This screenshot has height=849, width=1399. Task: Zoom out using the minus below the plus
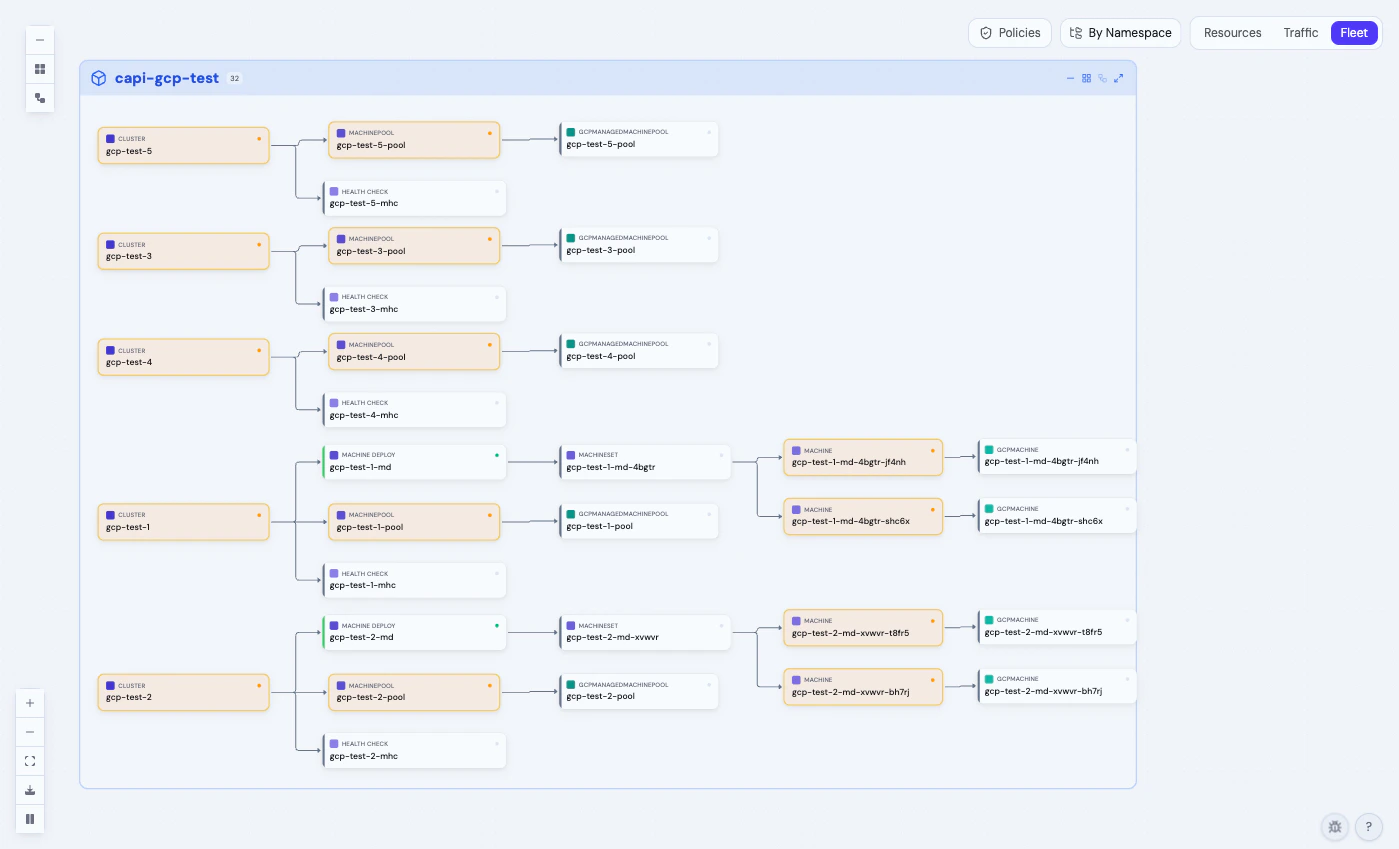(x=30, y=732)
